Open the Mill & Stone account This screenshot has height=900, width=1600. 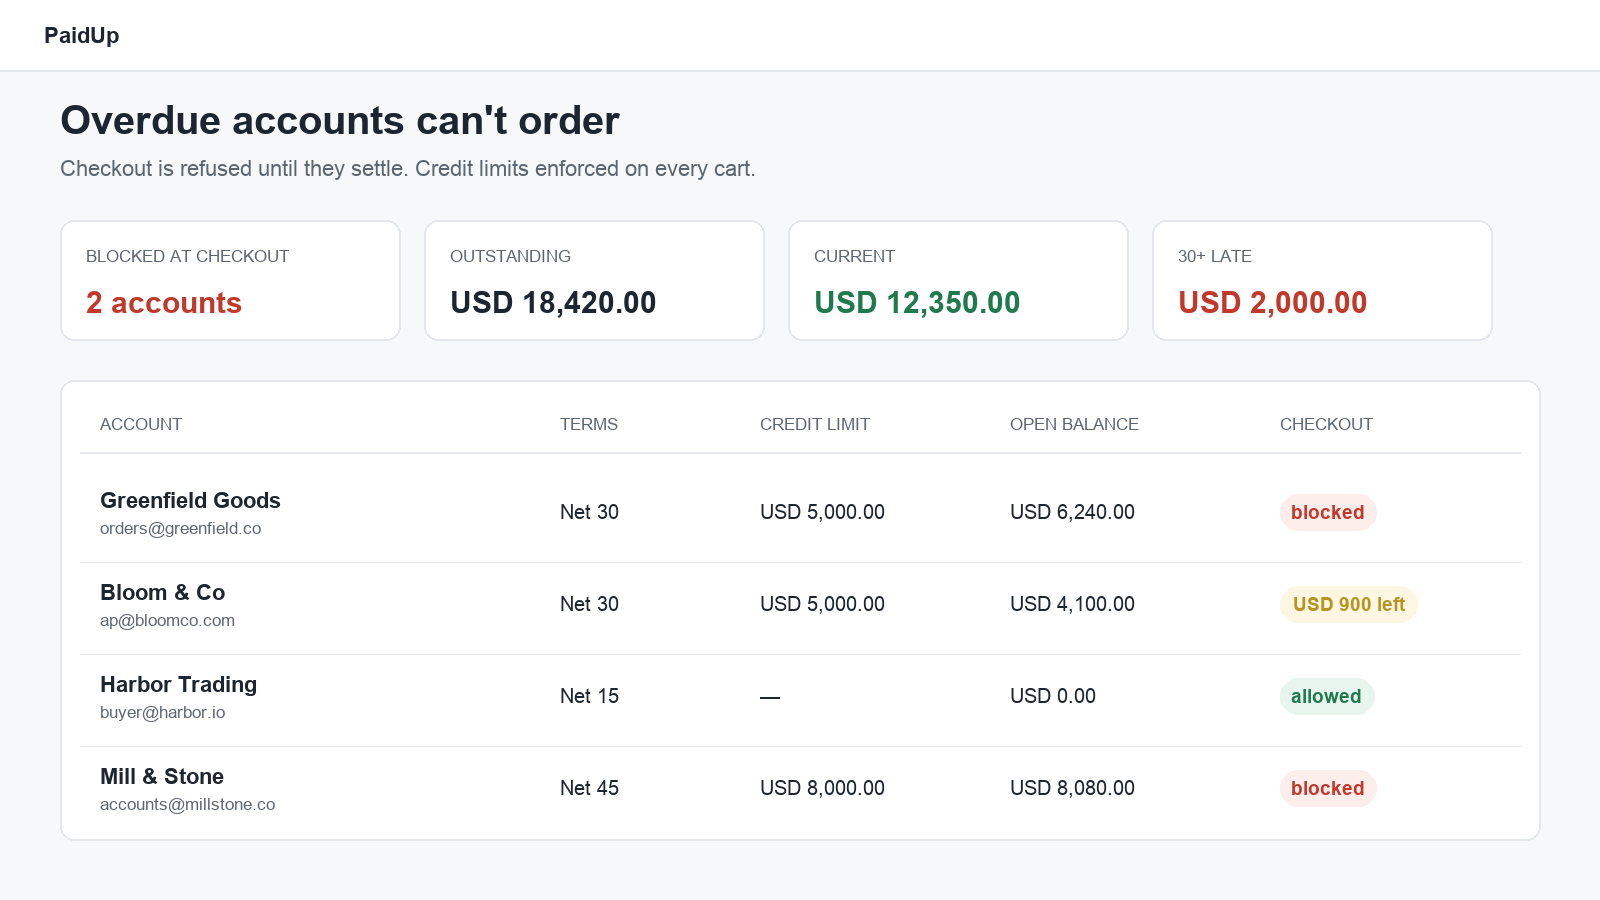point(162,776)
